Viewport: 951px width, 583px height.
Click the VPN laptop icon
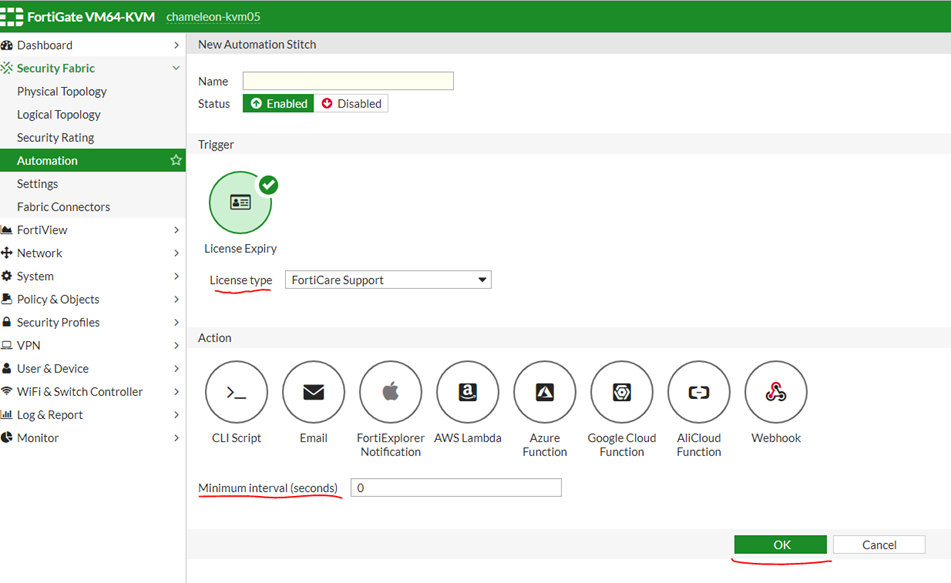(x=7, y=345)
